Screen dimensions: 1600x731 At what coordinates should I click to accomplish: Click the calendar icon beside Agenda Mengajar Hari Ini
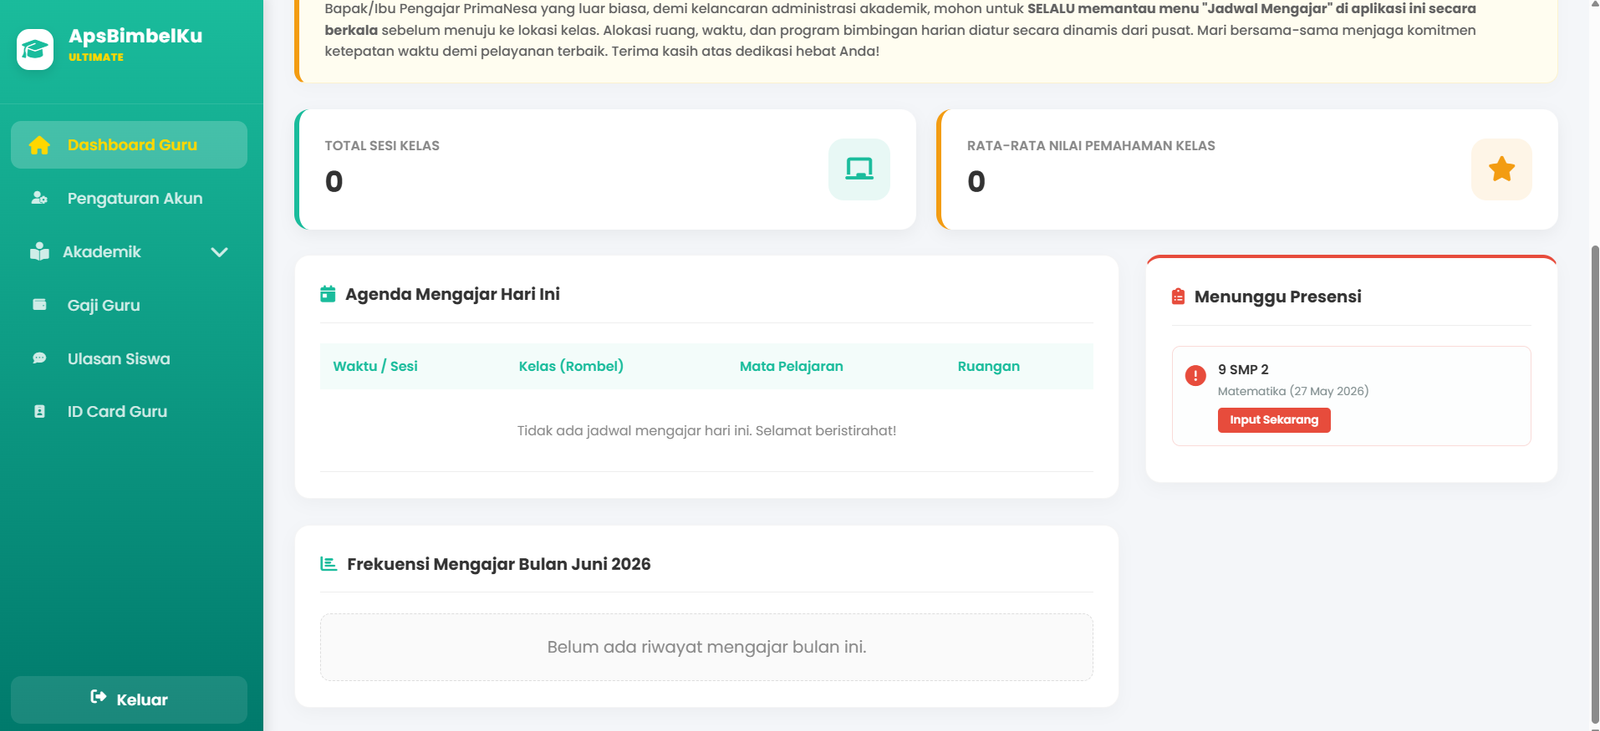(327, 294)
